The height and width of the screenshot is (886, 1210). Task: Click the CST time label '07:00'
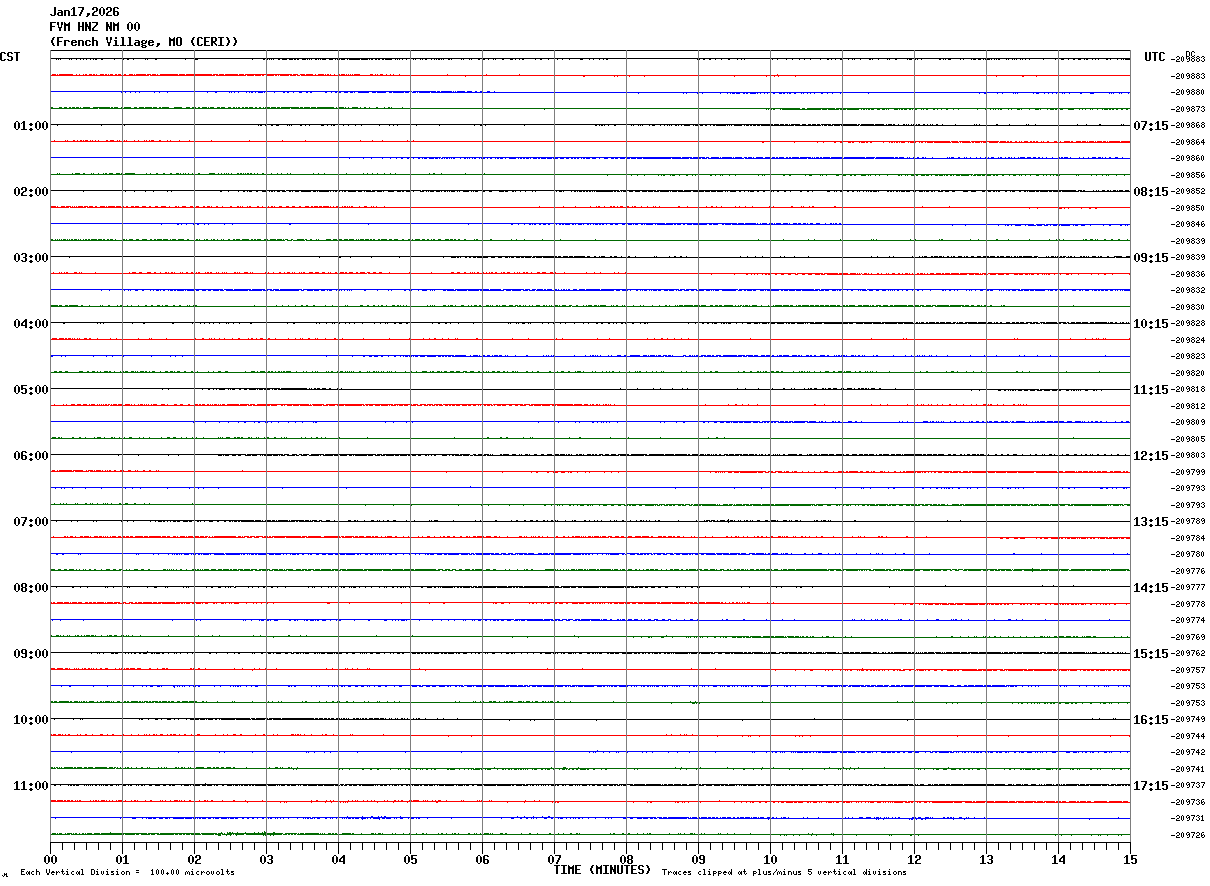(x=30, y=521)
